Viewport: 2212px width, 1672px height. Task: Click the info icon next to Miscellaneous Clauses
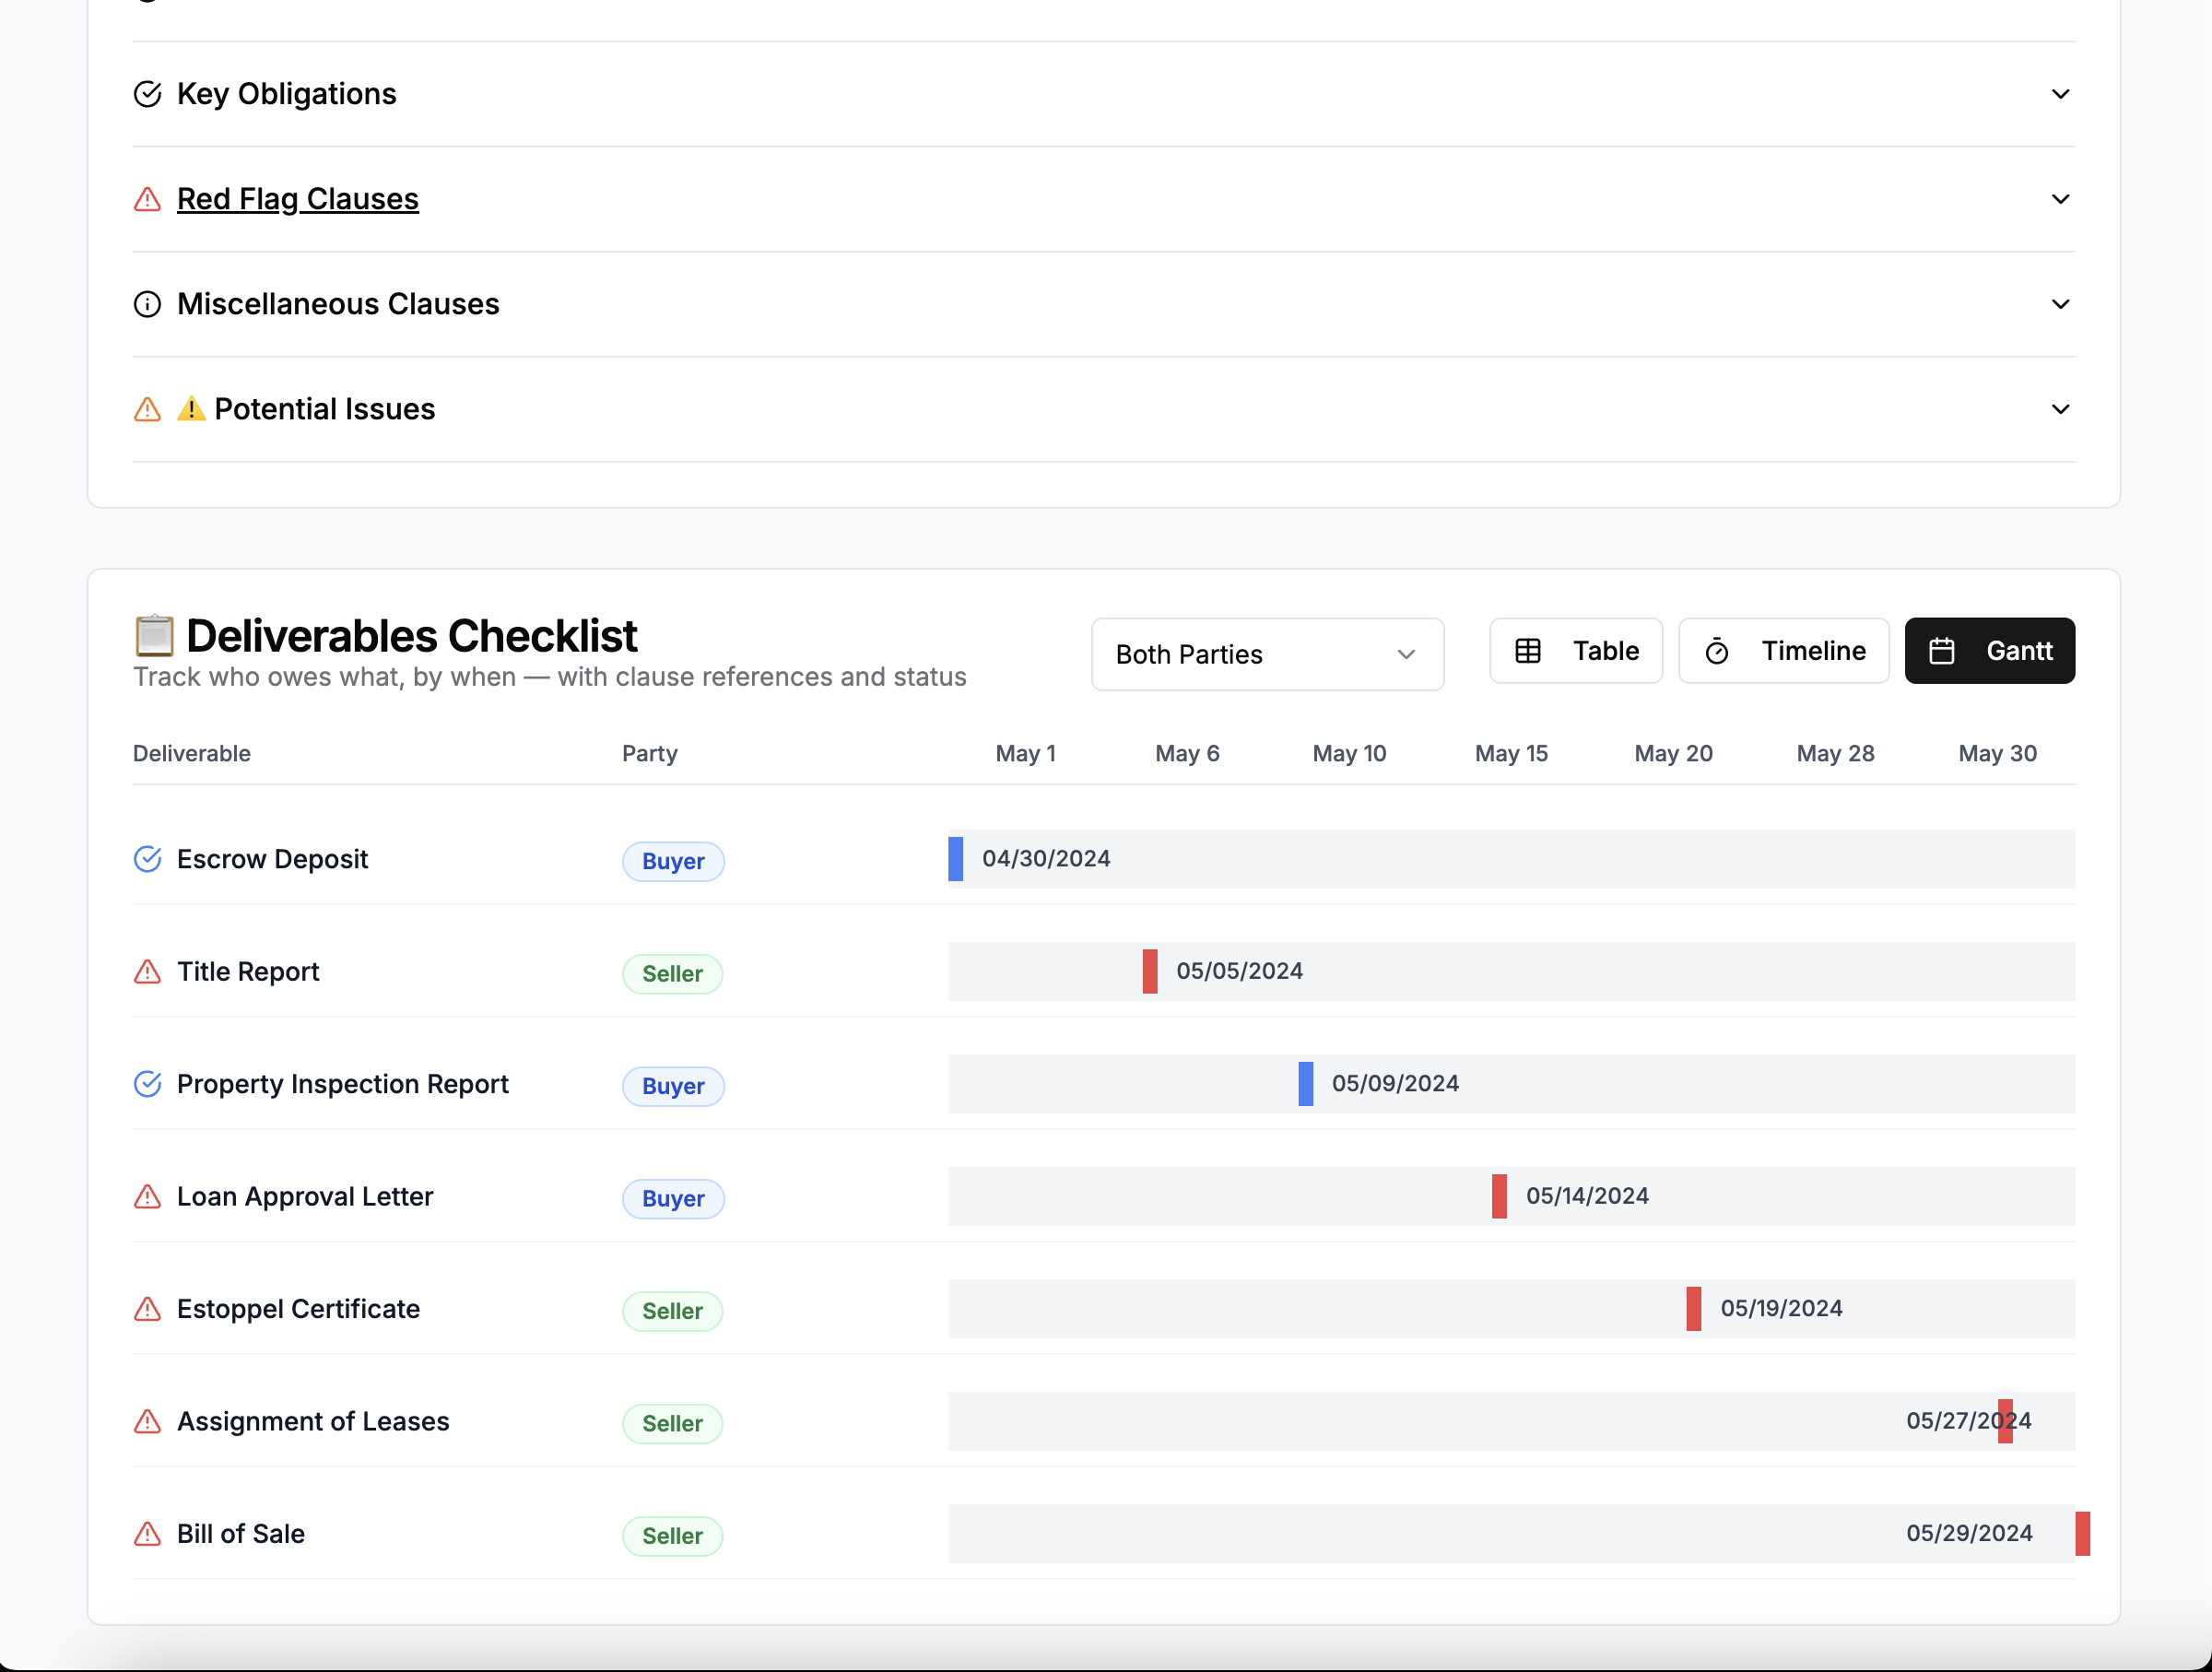[147, 304]
